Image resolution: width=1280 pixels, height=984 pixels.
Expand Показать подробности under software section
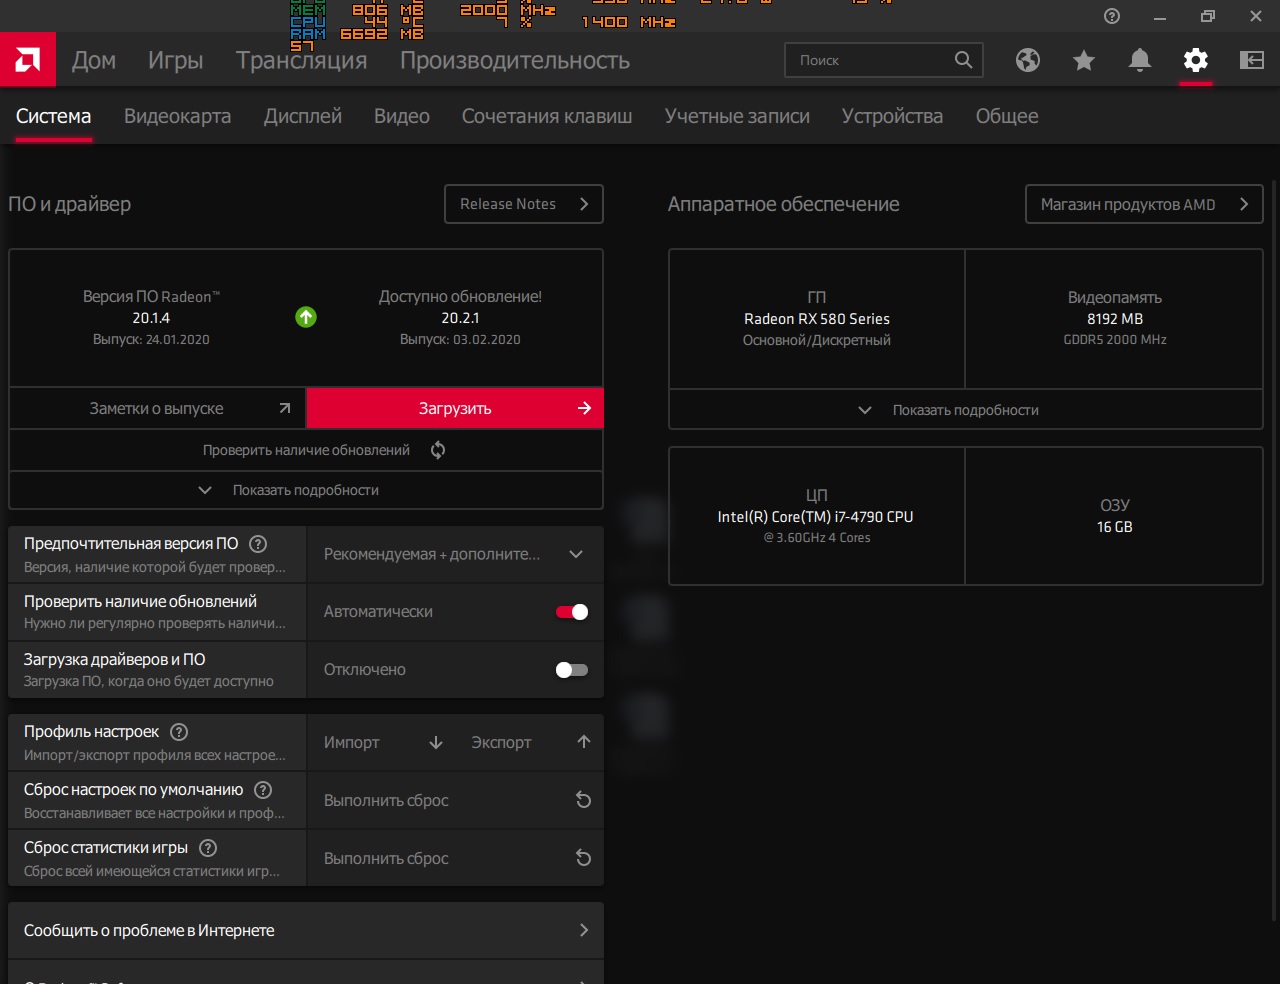306,490
